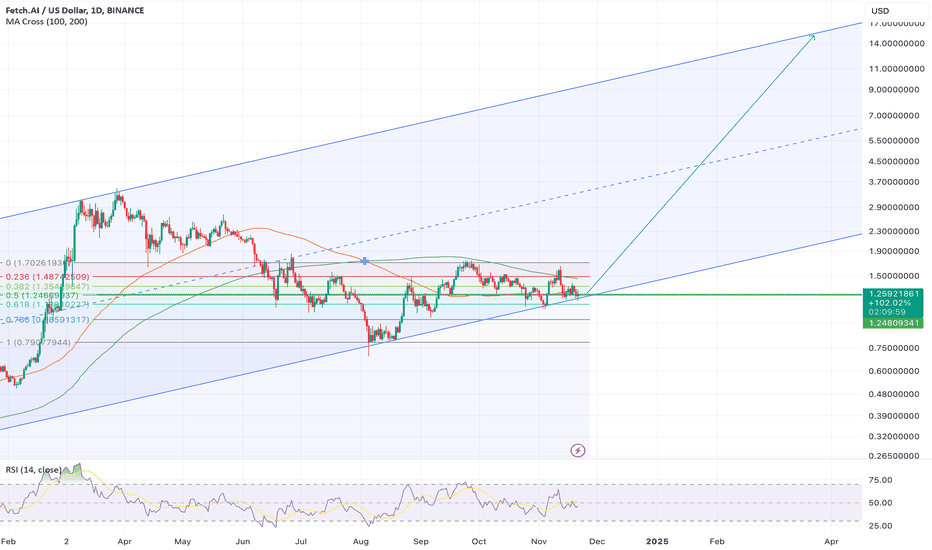
Task: Click the Sep label on time axis
Action: tap(421, 542)
